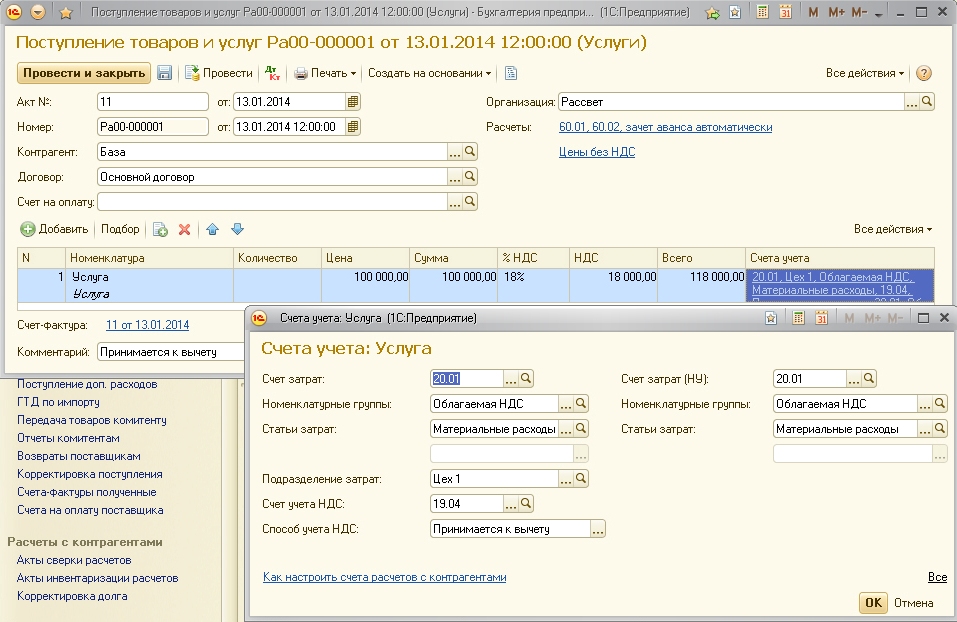Click the save (diskette) icon in toolbar
Screen dimensions: 957x622
tap(164, 73)
